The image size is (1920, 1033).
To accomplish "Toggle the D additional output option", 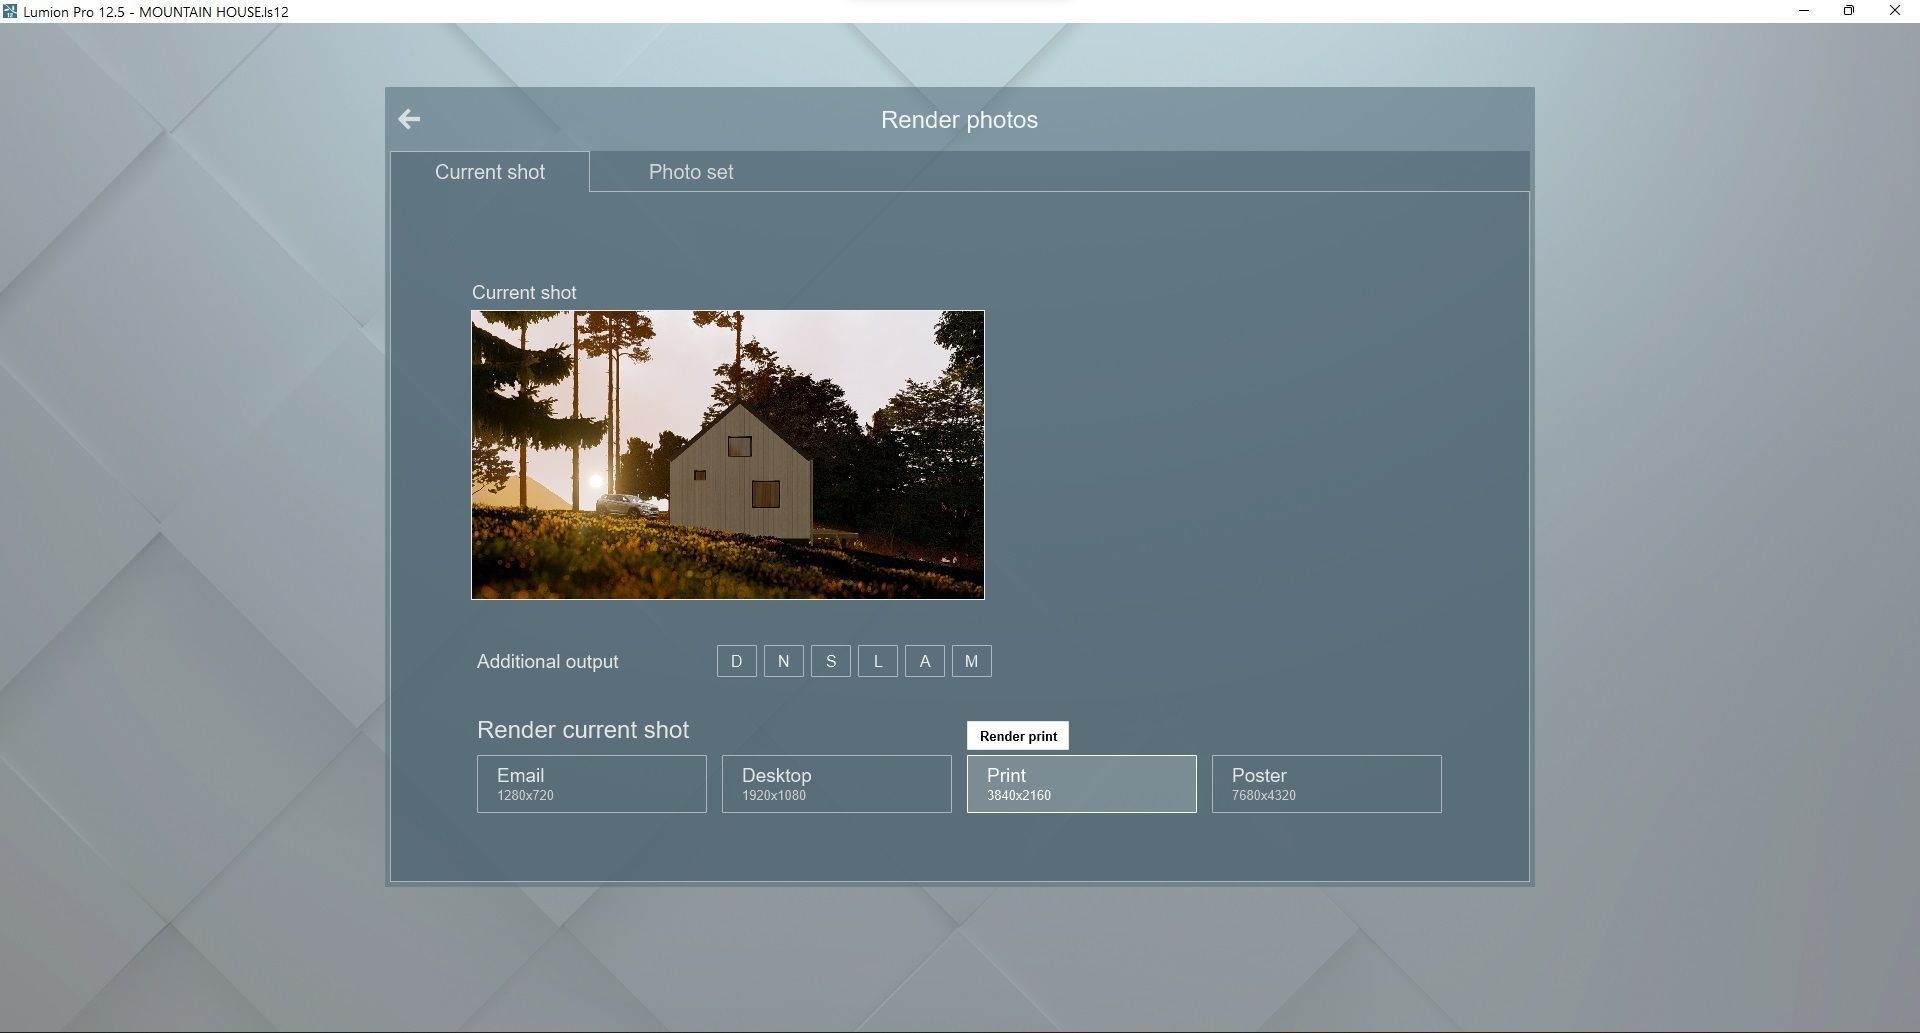I will (x=737, y=661).
